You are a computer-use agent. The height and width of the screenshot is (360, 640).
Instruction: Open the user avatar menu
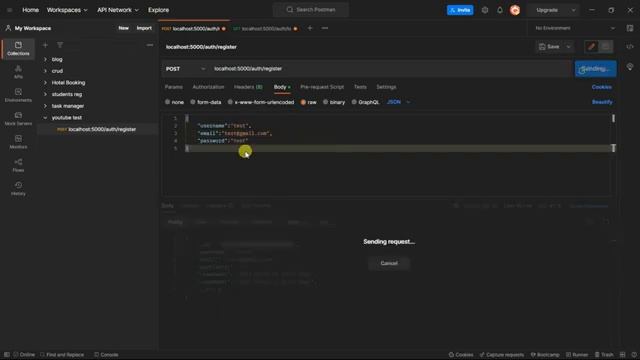(515, 10)
